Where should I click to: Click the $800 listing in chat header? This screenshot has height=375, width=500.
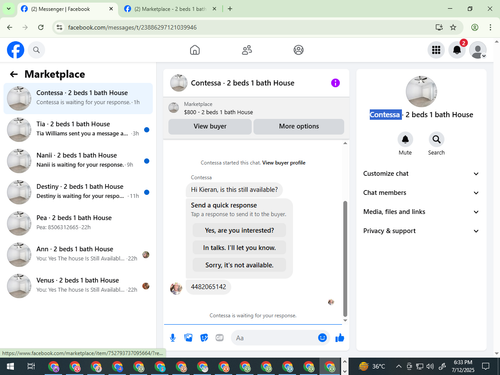click(218, 112)
